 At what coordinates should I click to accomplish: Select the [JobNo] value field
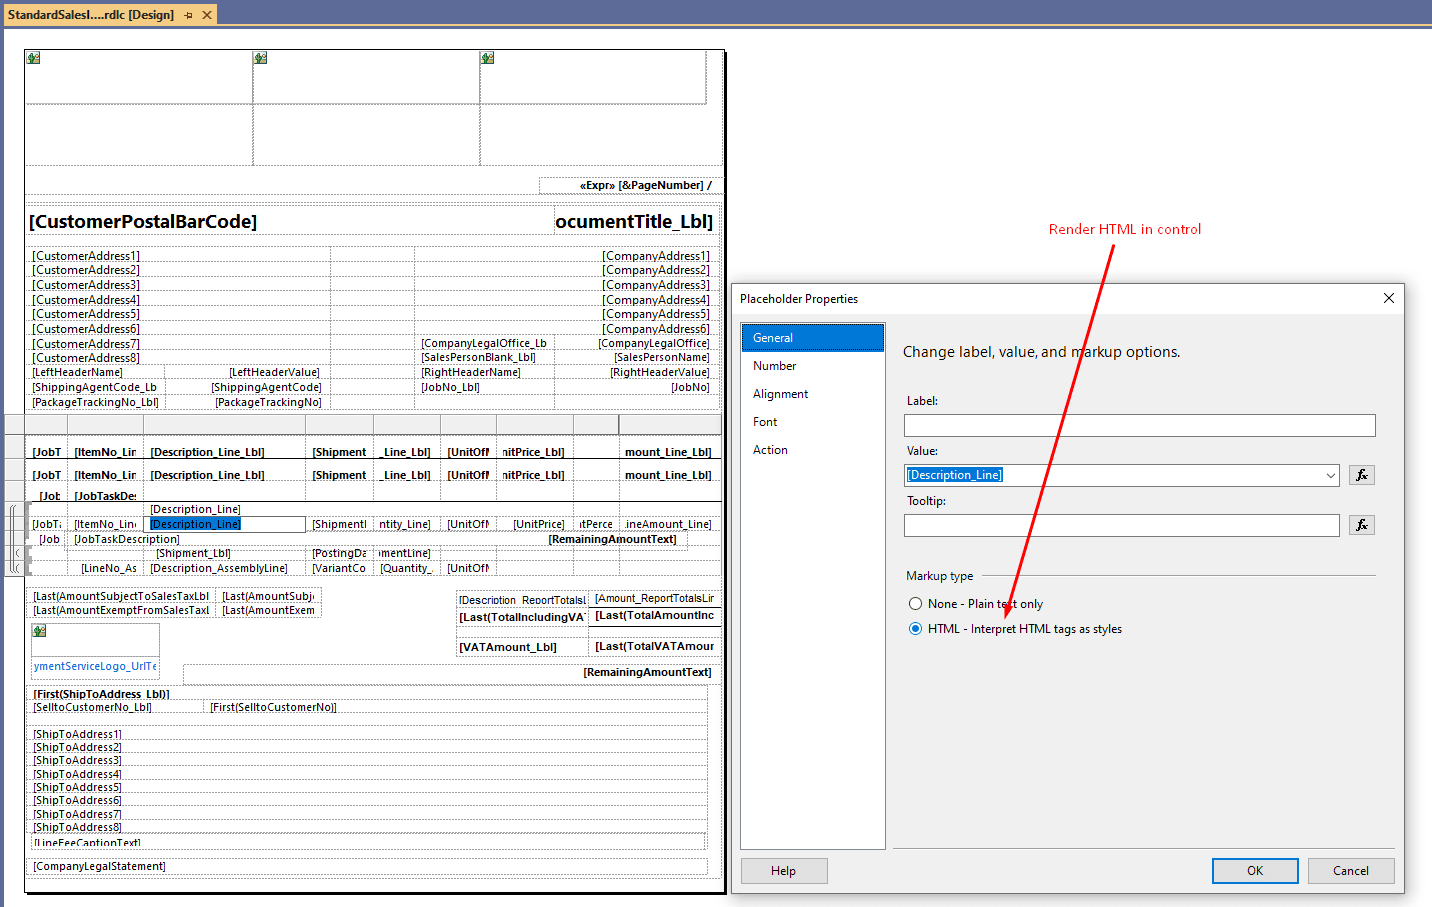pyautogui.click(x=690, y=387)
